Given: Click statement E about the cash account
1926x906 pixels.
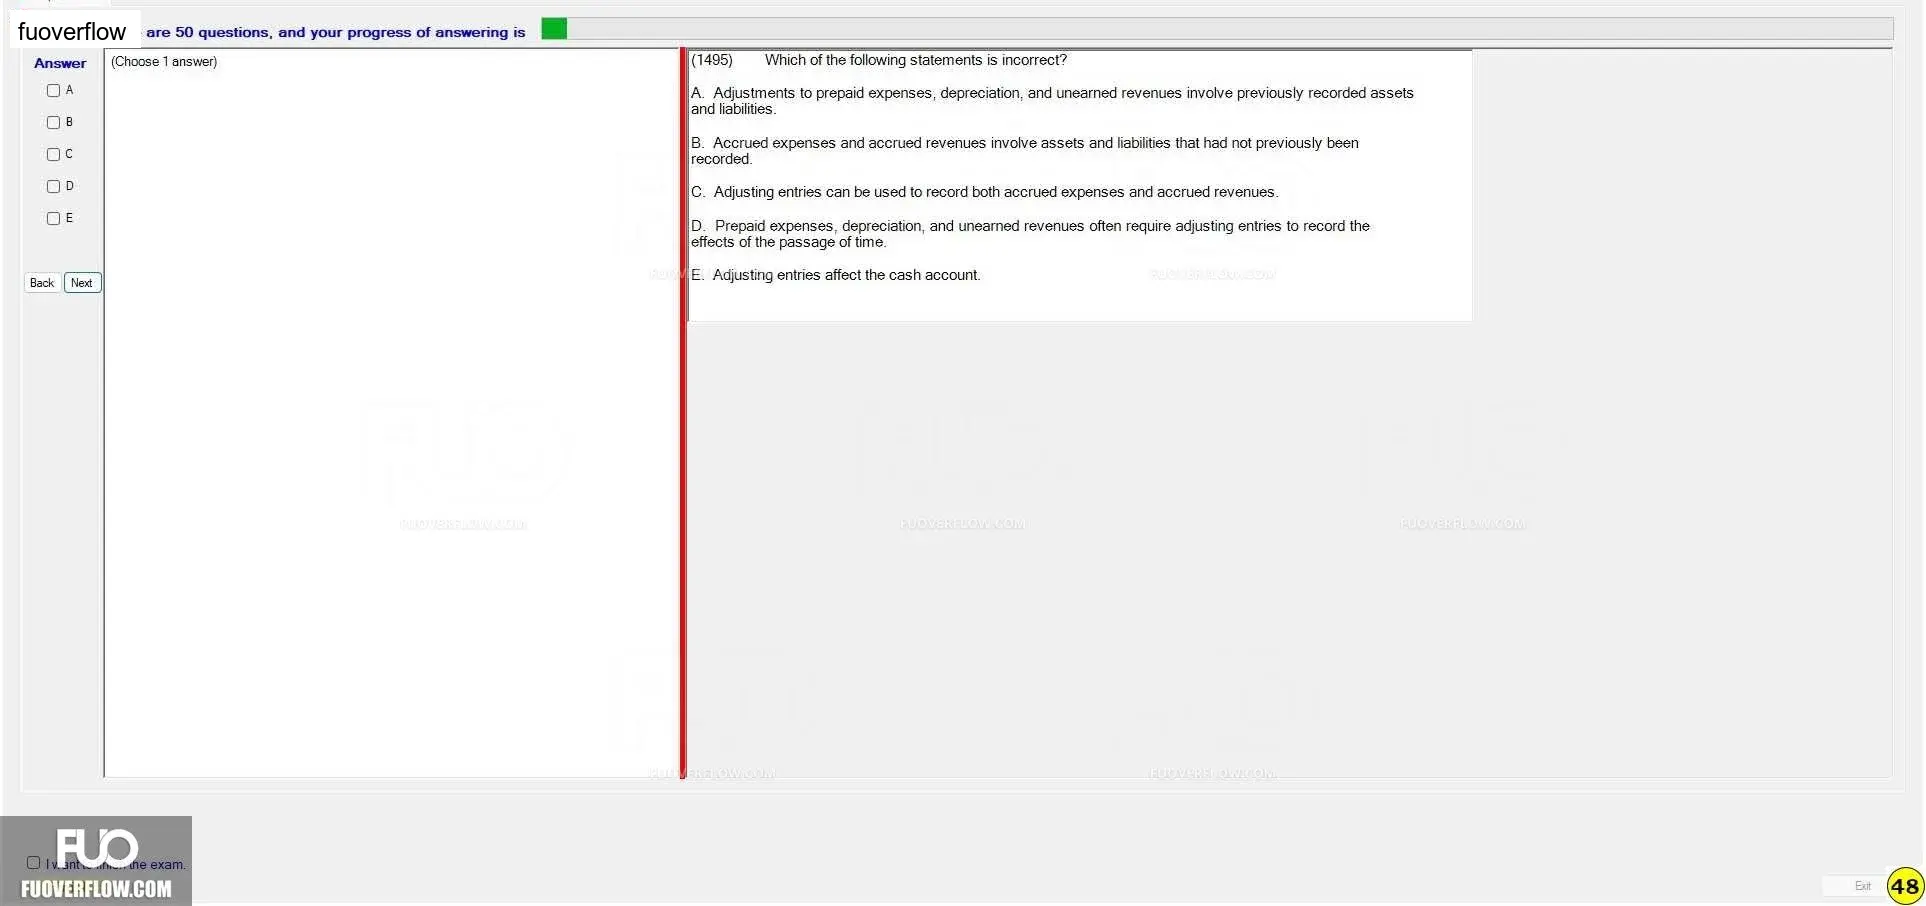Looking at the screenshot, I should 836,275.
